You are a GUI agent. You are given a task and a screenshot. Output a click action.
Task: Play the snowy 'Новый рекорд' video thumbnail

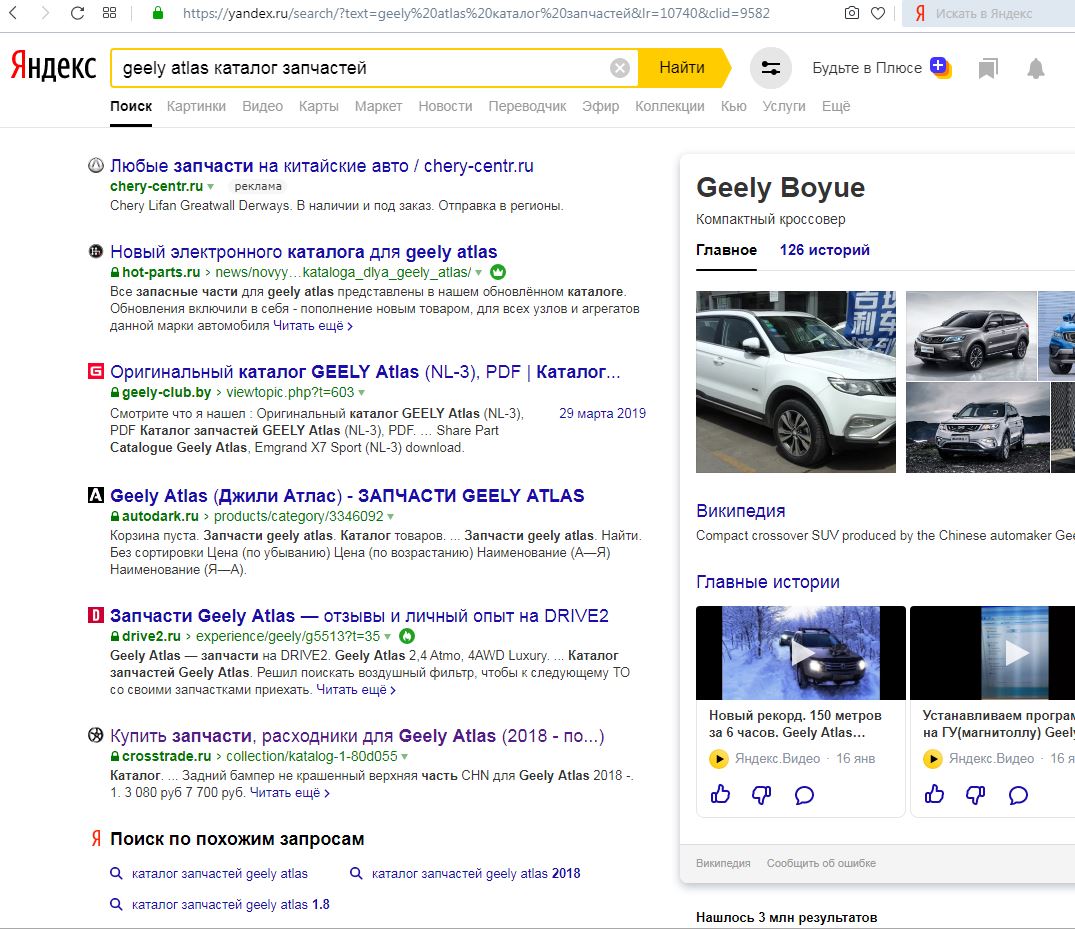coord(801,652)
